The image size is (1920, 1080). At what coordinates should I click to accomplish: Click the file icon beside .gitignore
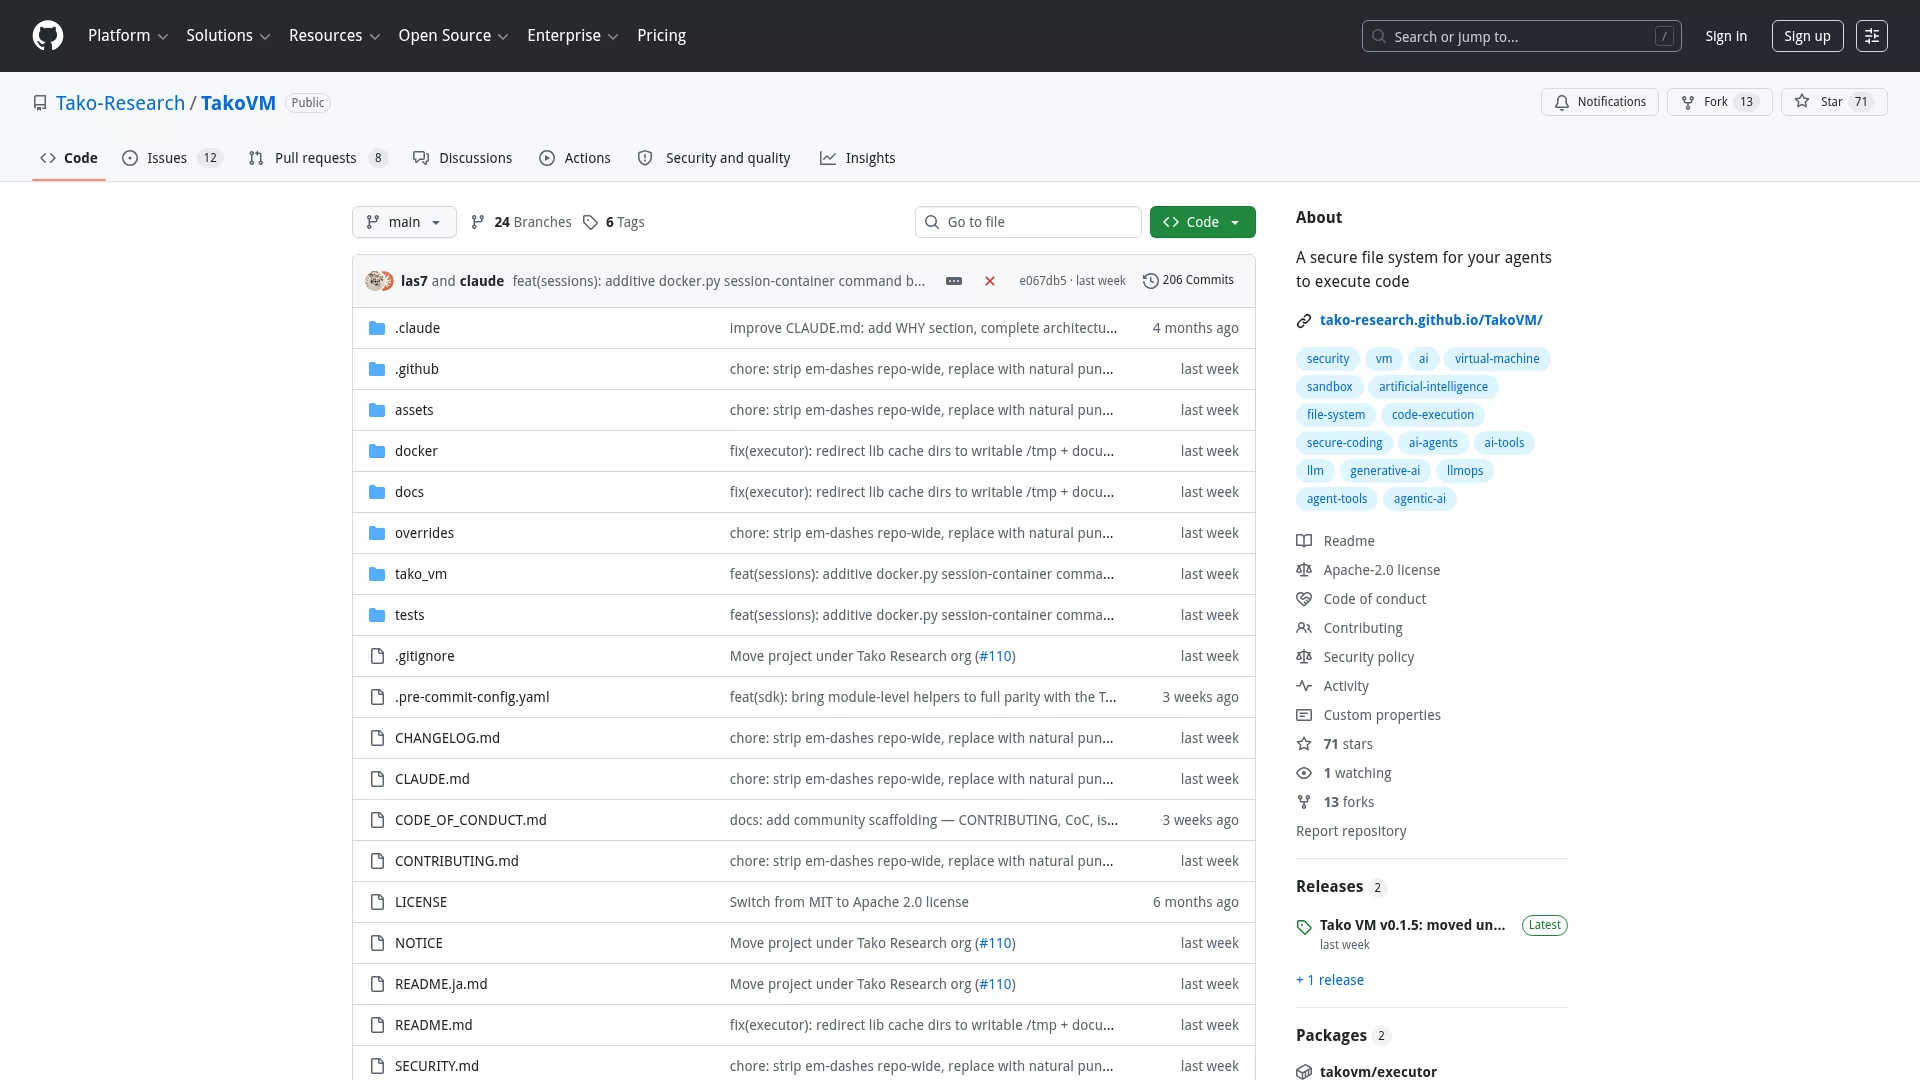click(377, 656)
